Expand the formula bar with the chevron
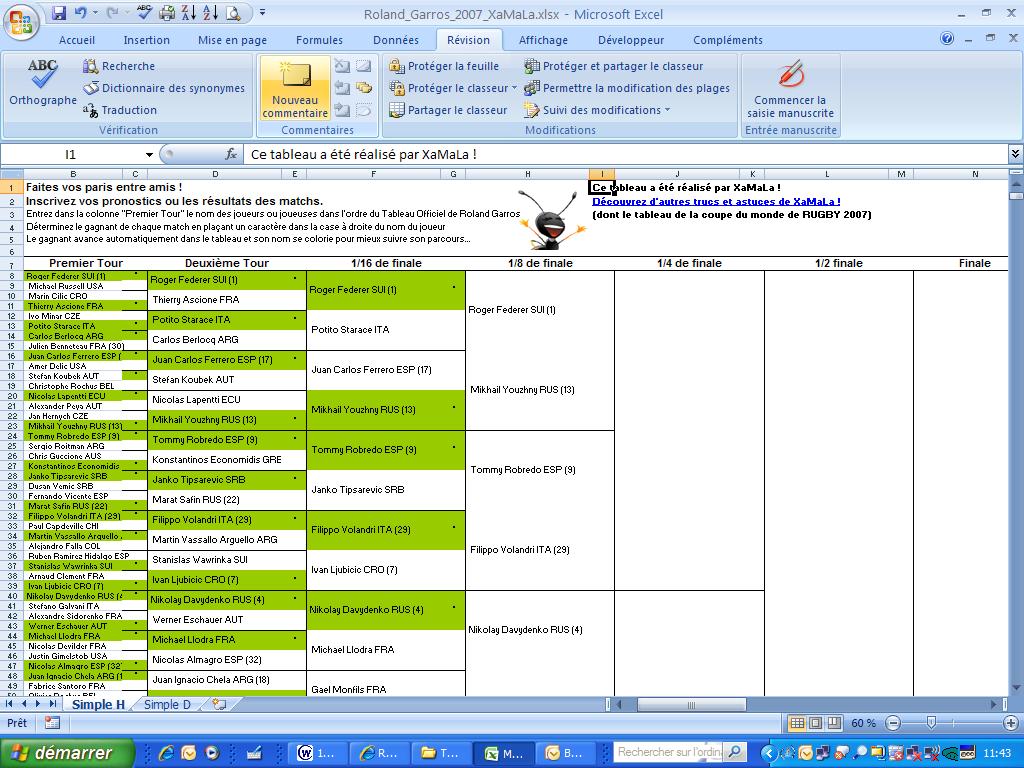This screenshot has width=1024, height=768. pos(1015,154)
